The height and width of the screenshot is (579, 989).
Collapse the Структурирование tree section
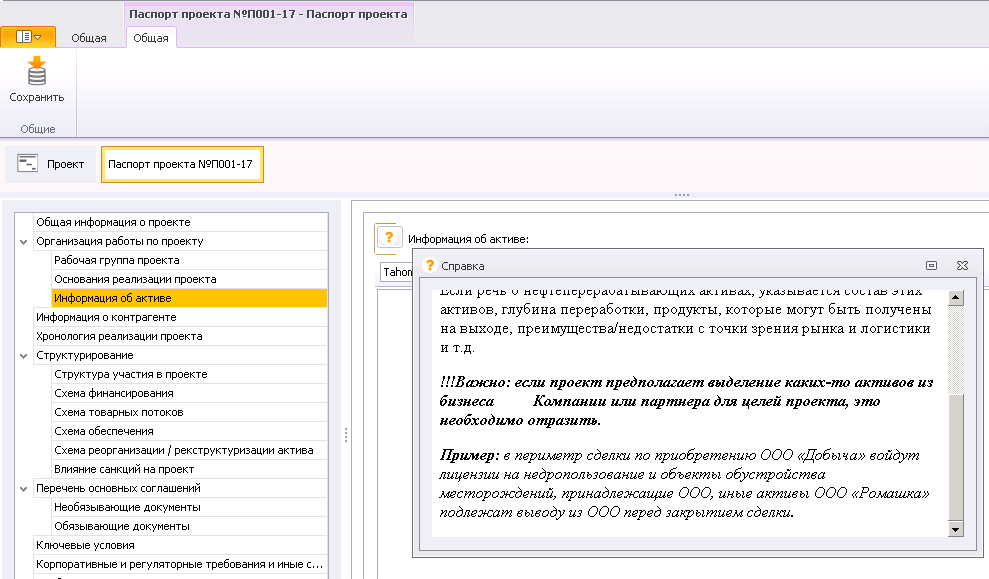pyautogui.click(x=23, y=356)
